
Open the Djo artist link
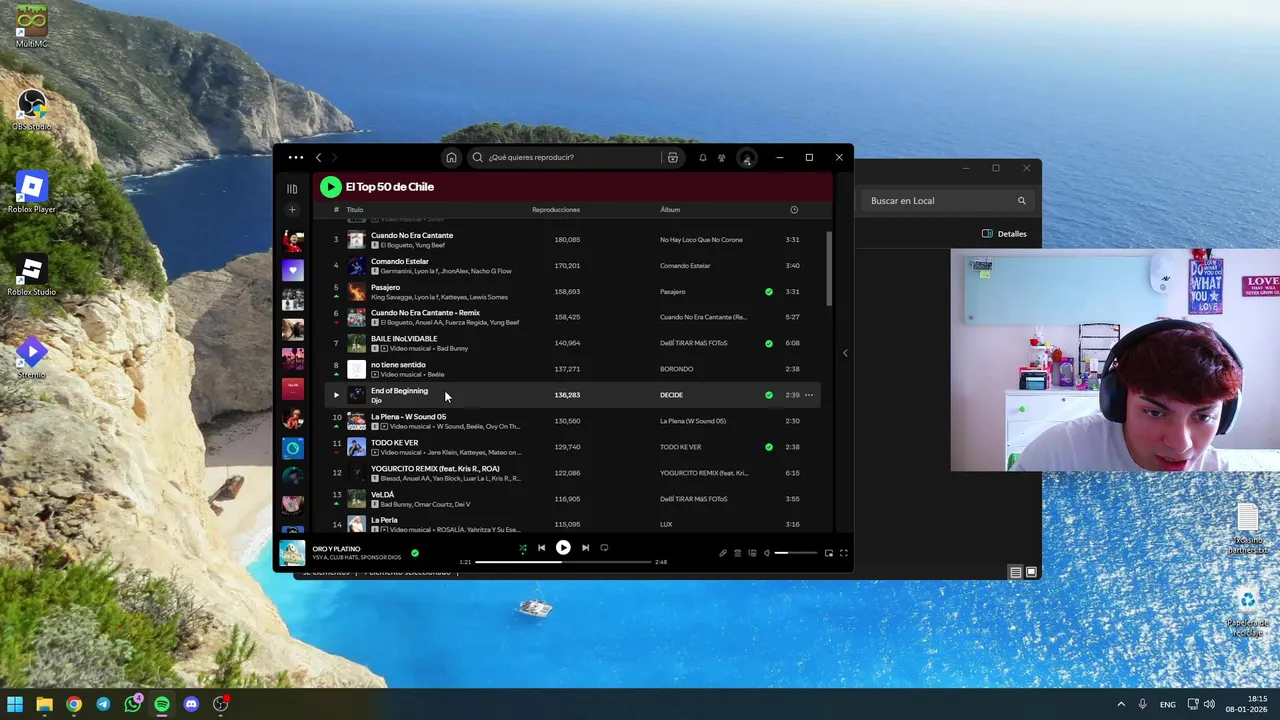pyautogui.click(x=376, y=401)
